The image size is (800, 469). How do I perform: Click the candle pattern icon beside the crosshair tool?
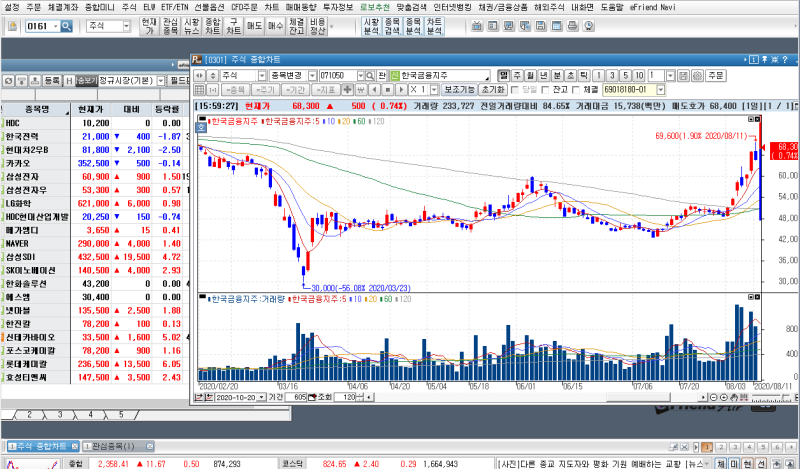click(361, 90)
